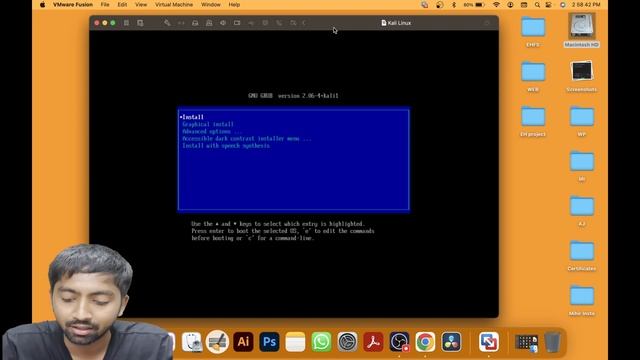The width and height of the screenshot is (640, 360).
Task: Open OBS Studio from the Dock
Action: point(399,342)
